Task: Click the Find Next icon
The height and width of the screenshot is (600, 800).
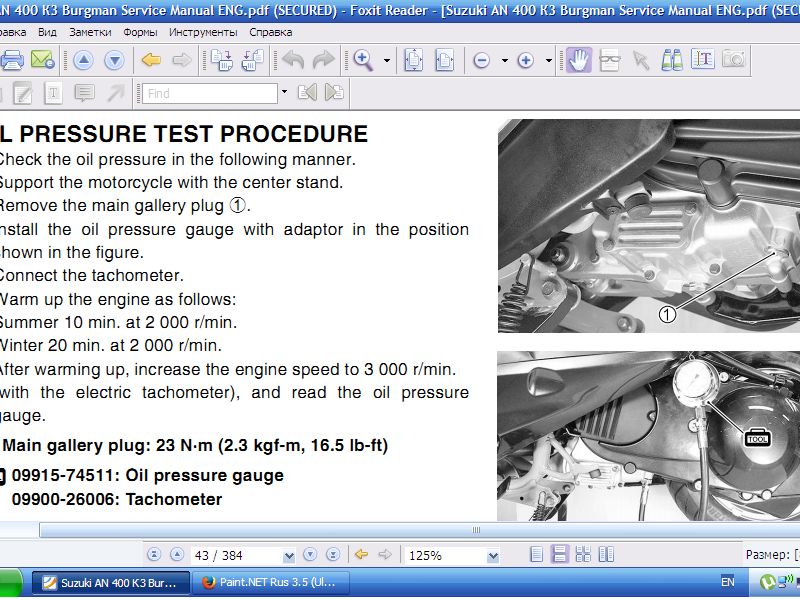Action: pos(334,92)
